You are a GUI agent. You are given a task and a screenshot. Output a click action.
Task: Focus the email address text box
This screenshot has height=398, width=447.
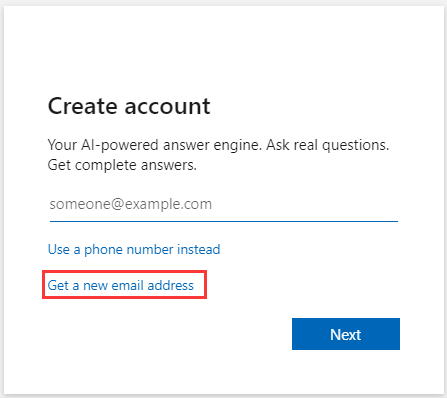224,204
